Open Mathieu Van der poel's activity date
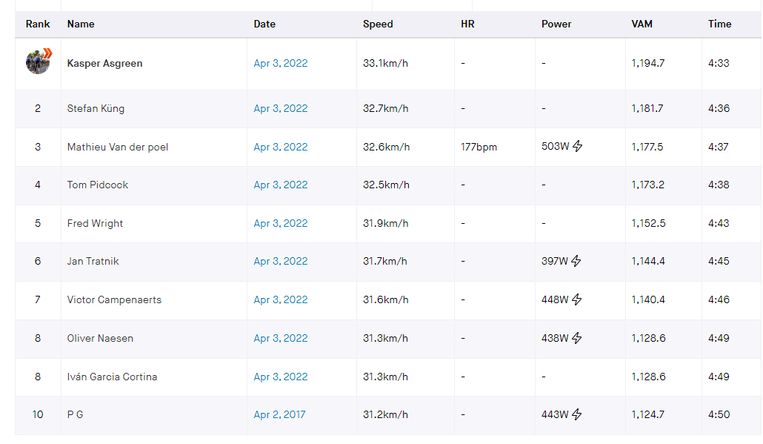This screenshot has height=444, width=763. [x=280, y=147]
